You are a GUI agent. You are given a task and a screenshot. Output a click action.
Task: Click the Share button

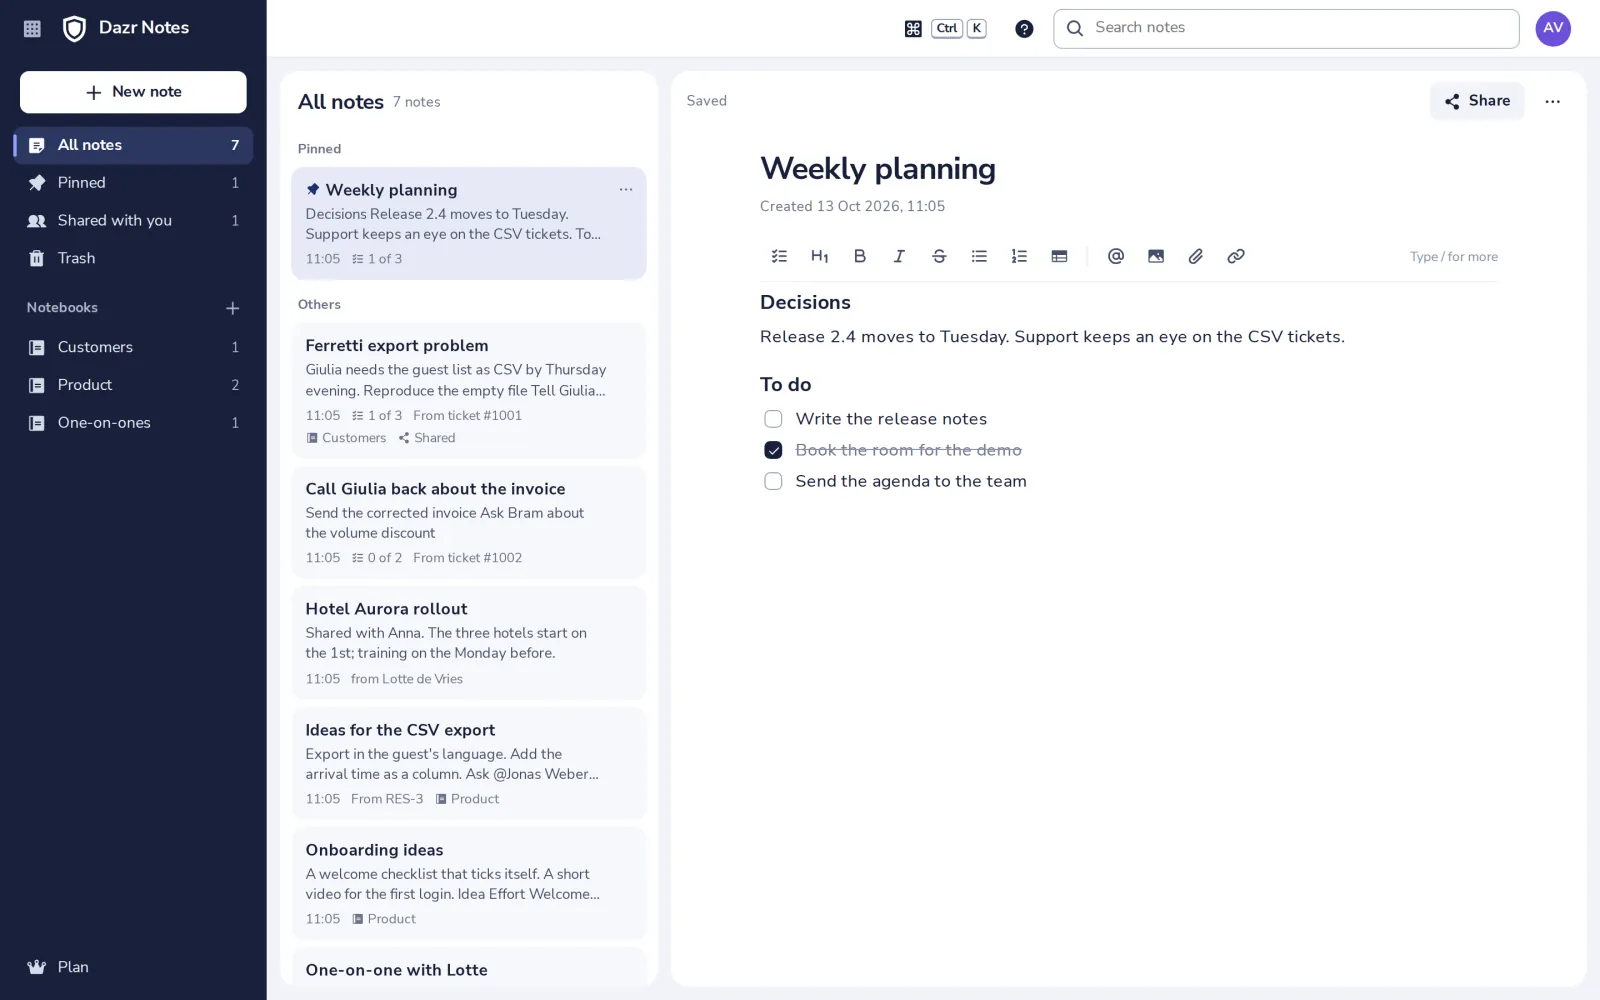coord(1477,101)
